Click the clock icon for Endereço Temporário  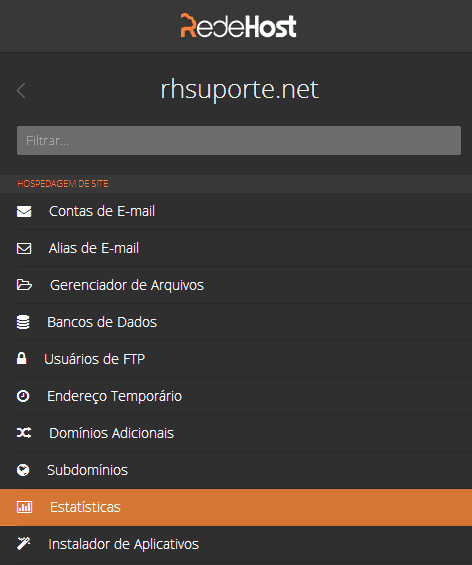pyautogui.click(x=23, y=396)
